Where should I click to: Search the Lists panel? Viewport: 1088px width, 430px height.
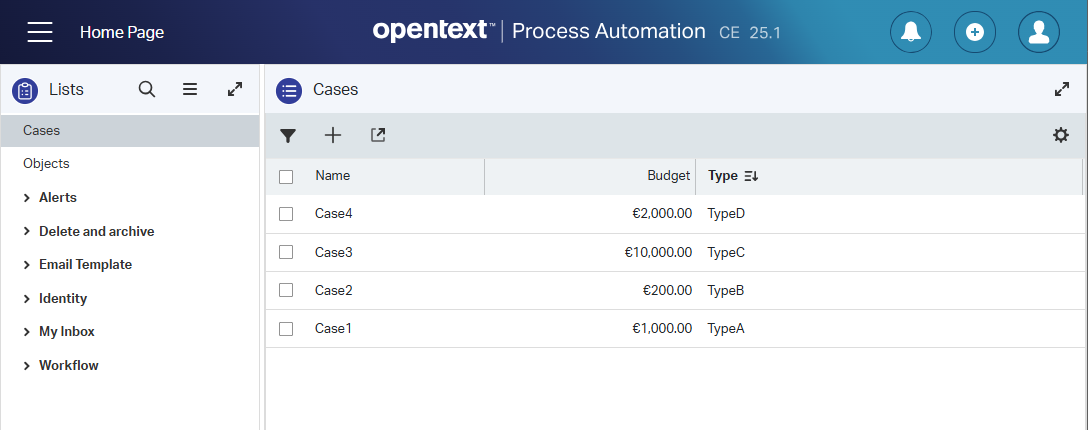click(x=147, y=89)
